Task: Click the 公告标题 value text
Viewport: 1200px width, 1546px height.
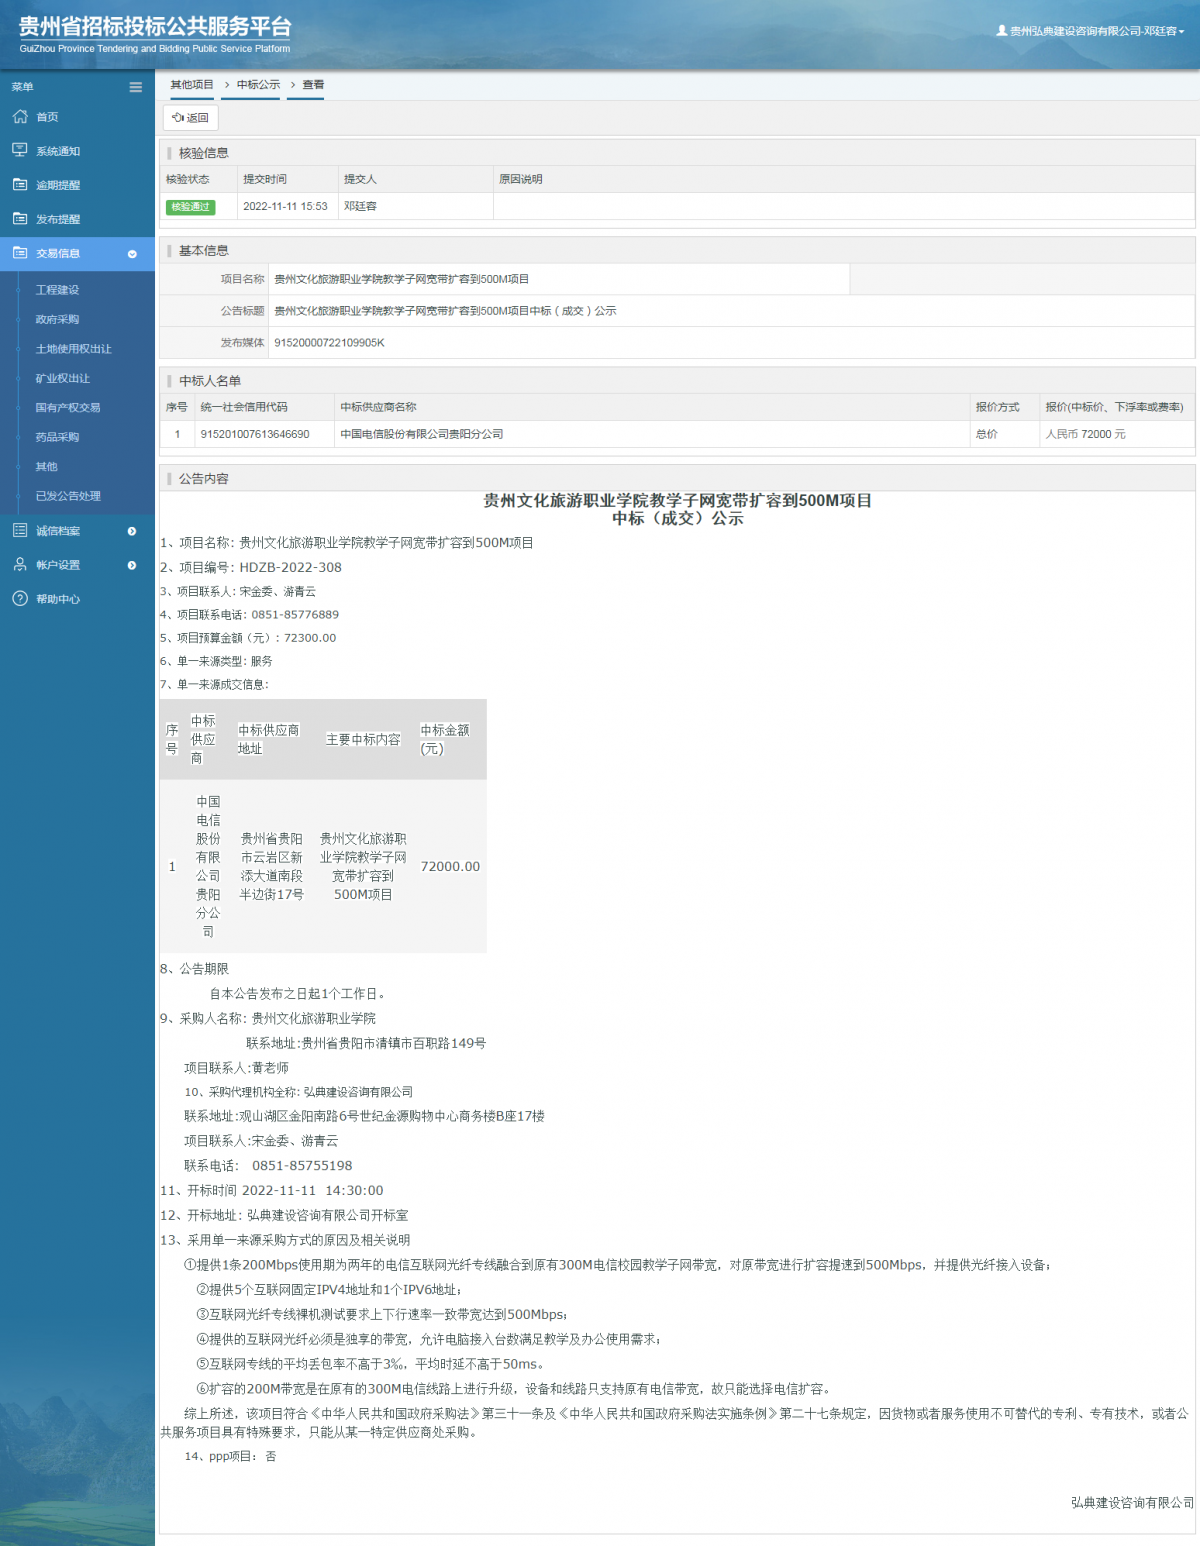Action: tap(445, 311)
